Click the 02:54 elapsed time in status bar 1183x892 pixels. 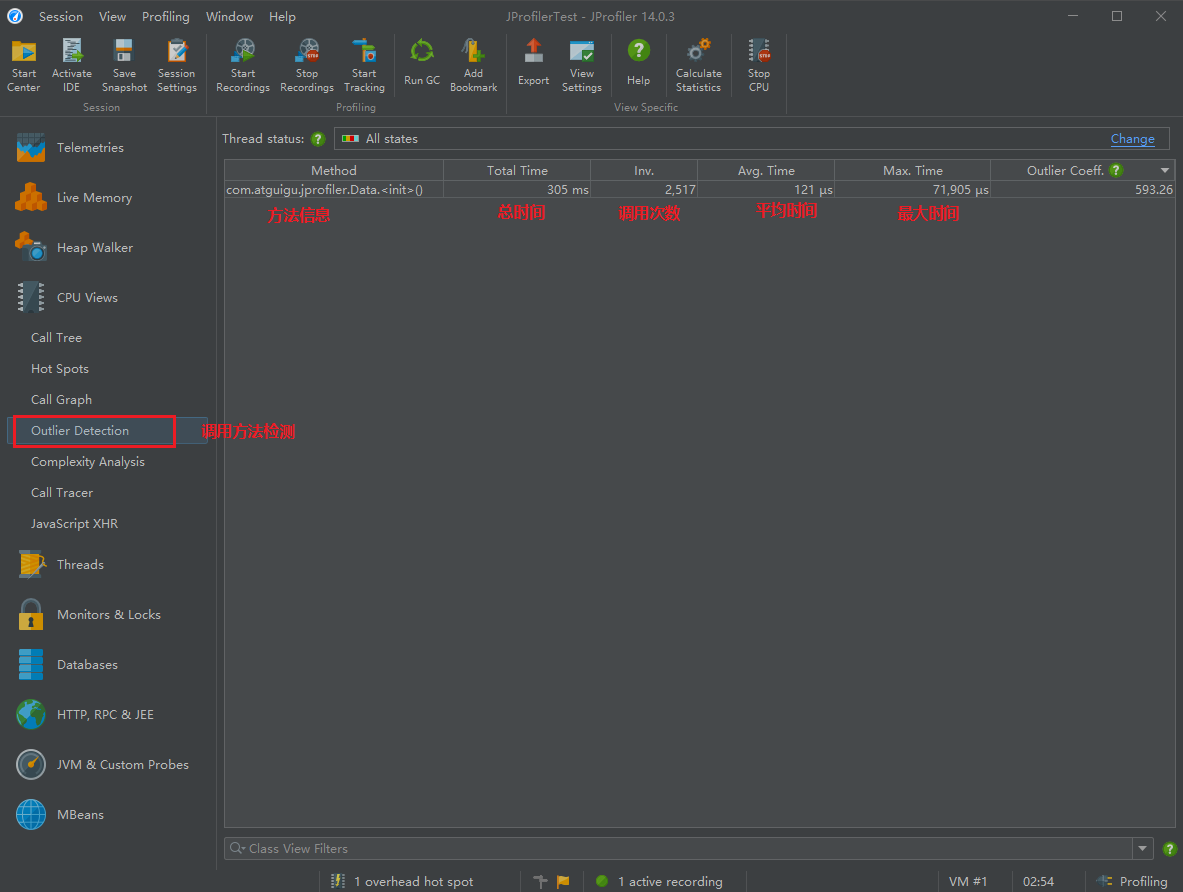pyautogui.click(x=1038, y=881)
